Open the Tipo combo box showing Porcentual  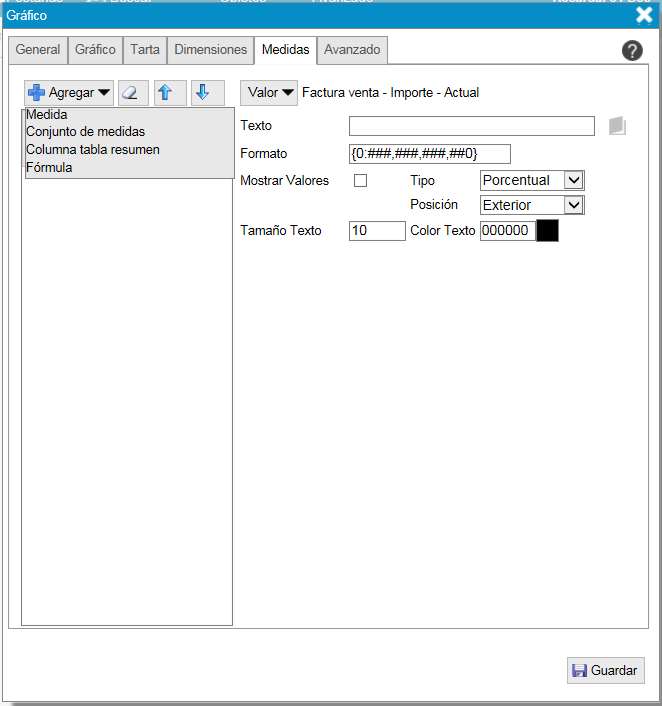coord(531,181)
